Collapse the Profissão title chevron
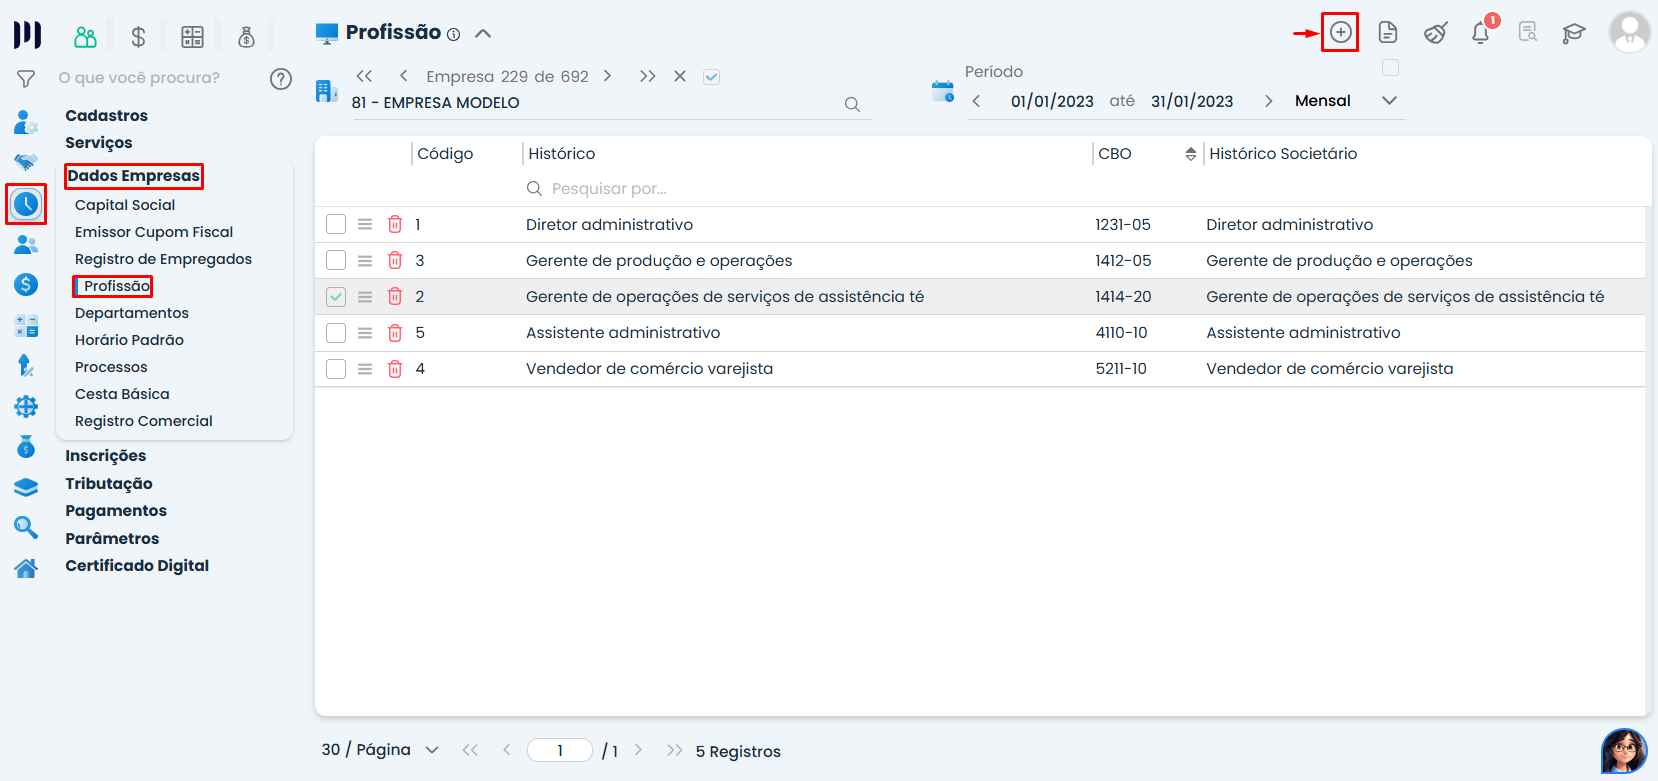The height and width of the screenshot is (781, 1658). 483,33
